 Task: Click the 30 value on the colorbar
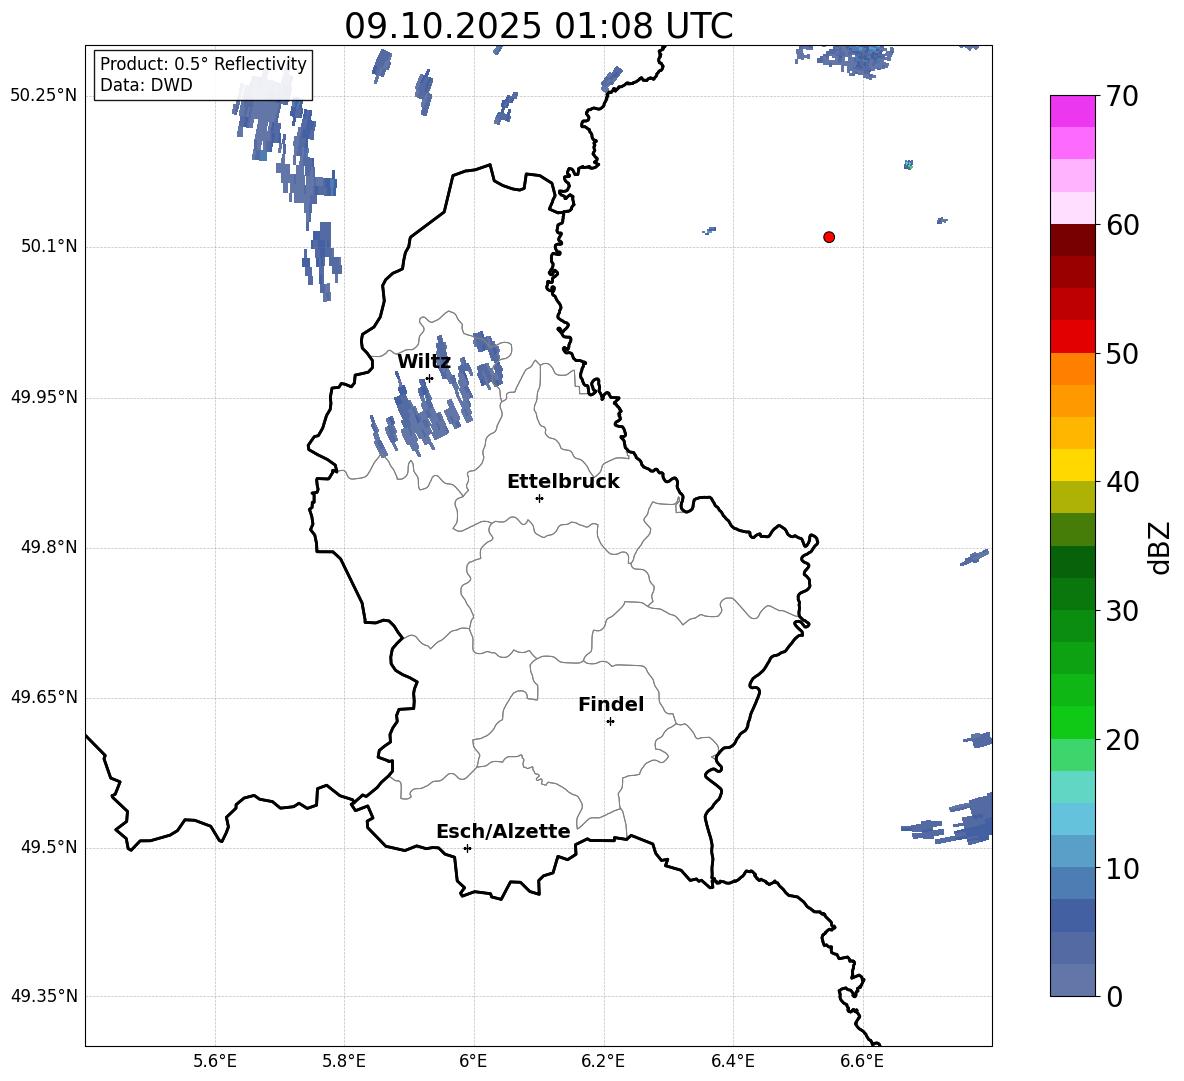point(1122,611)
